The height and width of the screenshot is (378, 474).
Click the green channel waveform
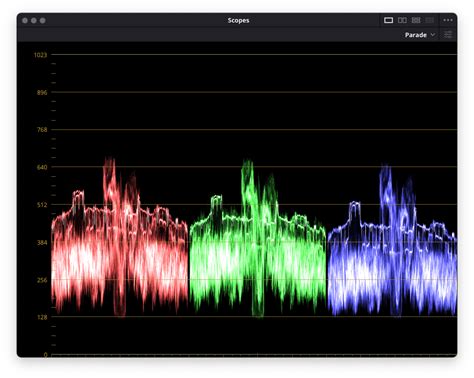(258, 238)
